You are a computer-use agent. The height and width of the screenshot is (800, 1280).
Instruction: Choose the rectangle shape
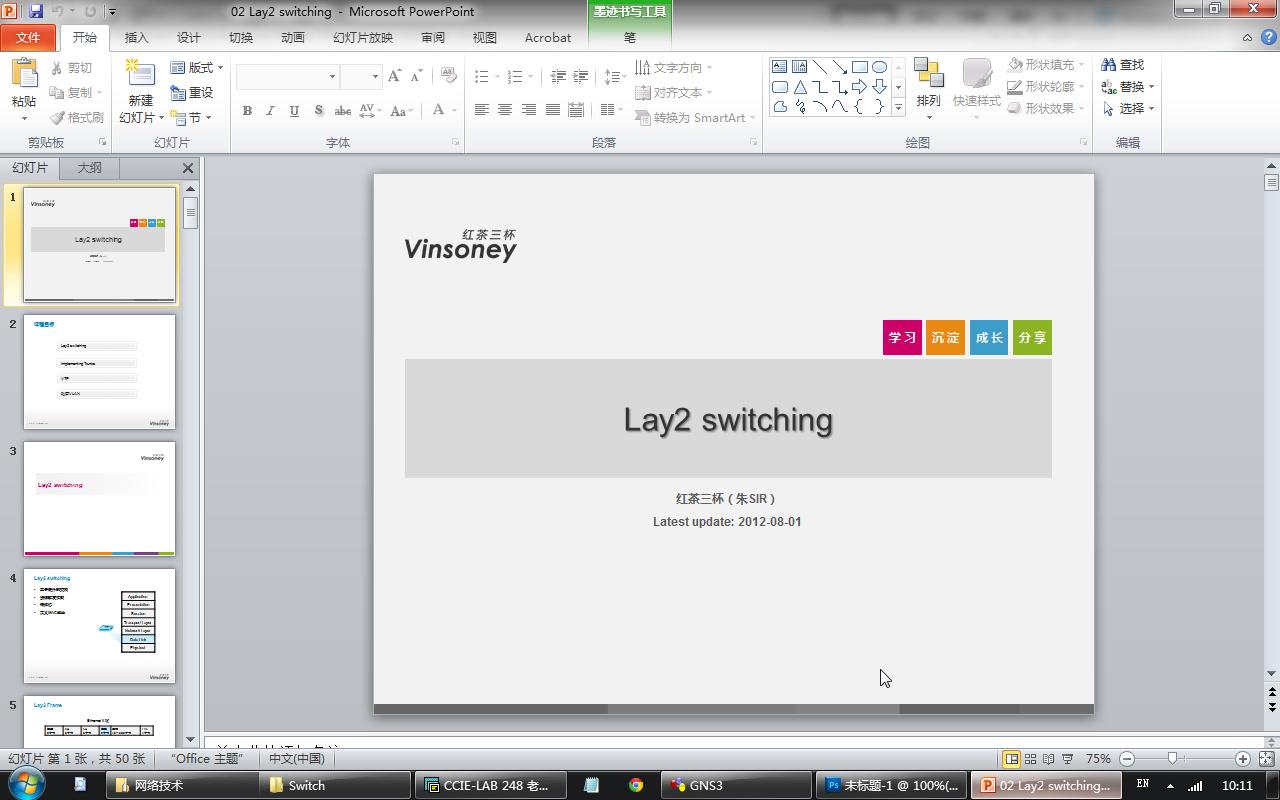[859, 67]
